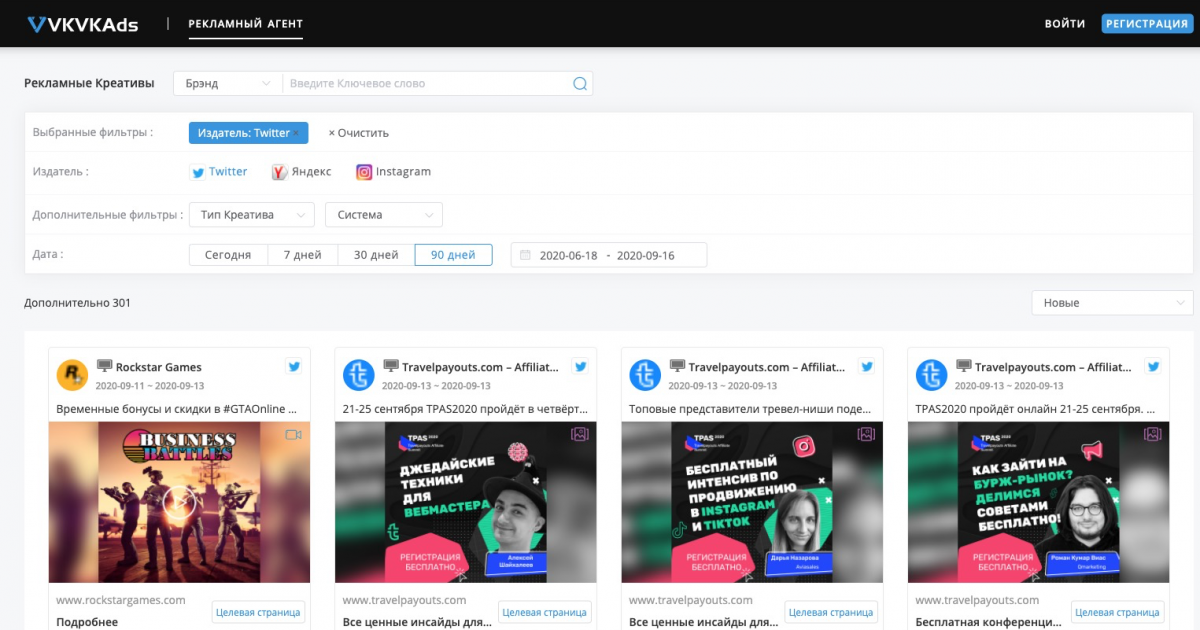Viewport: 1200px width, 630px height.
Task: Expand the 'Тип Креатива' dropdown
Action: [x=251, y=215]
